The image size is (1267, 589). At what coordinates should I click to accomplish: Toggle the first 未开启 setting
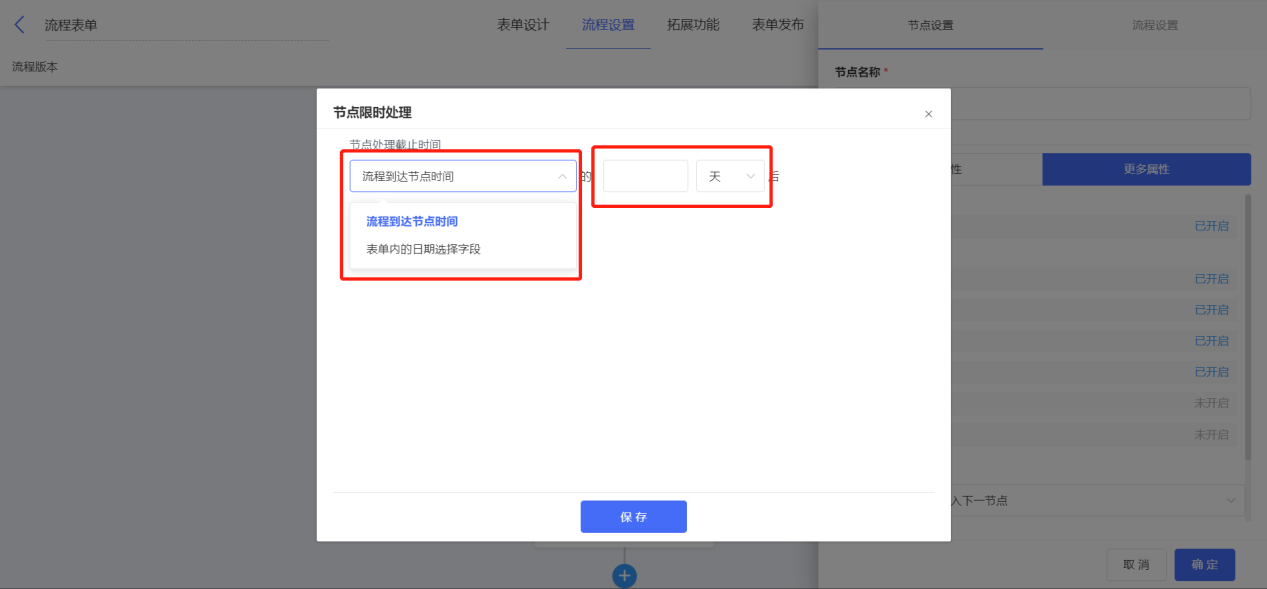click(x=1211, y=403)
